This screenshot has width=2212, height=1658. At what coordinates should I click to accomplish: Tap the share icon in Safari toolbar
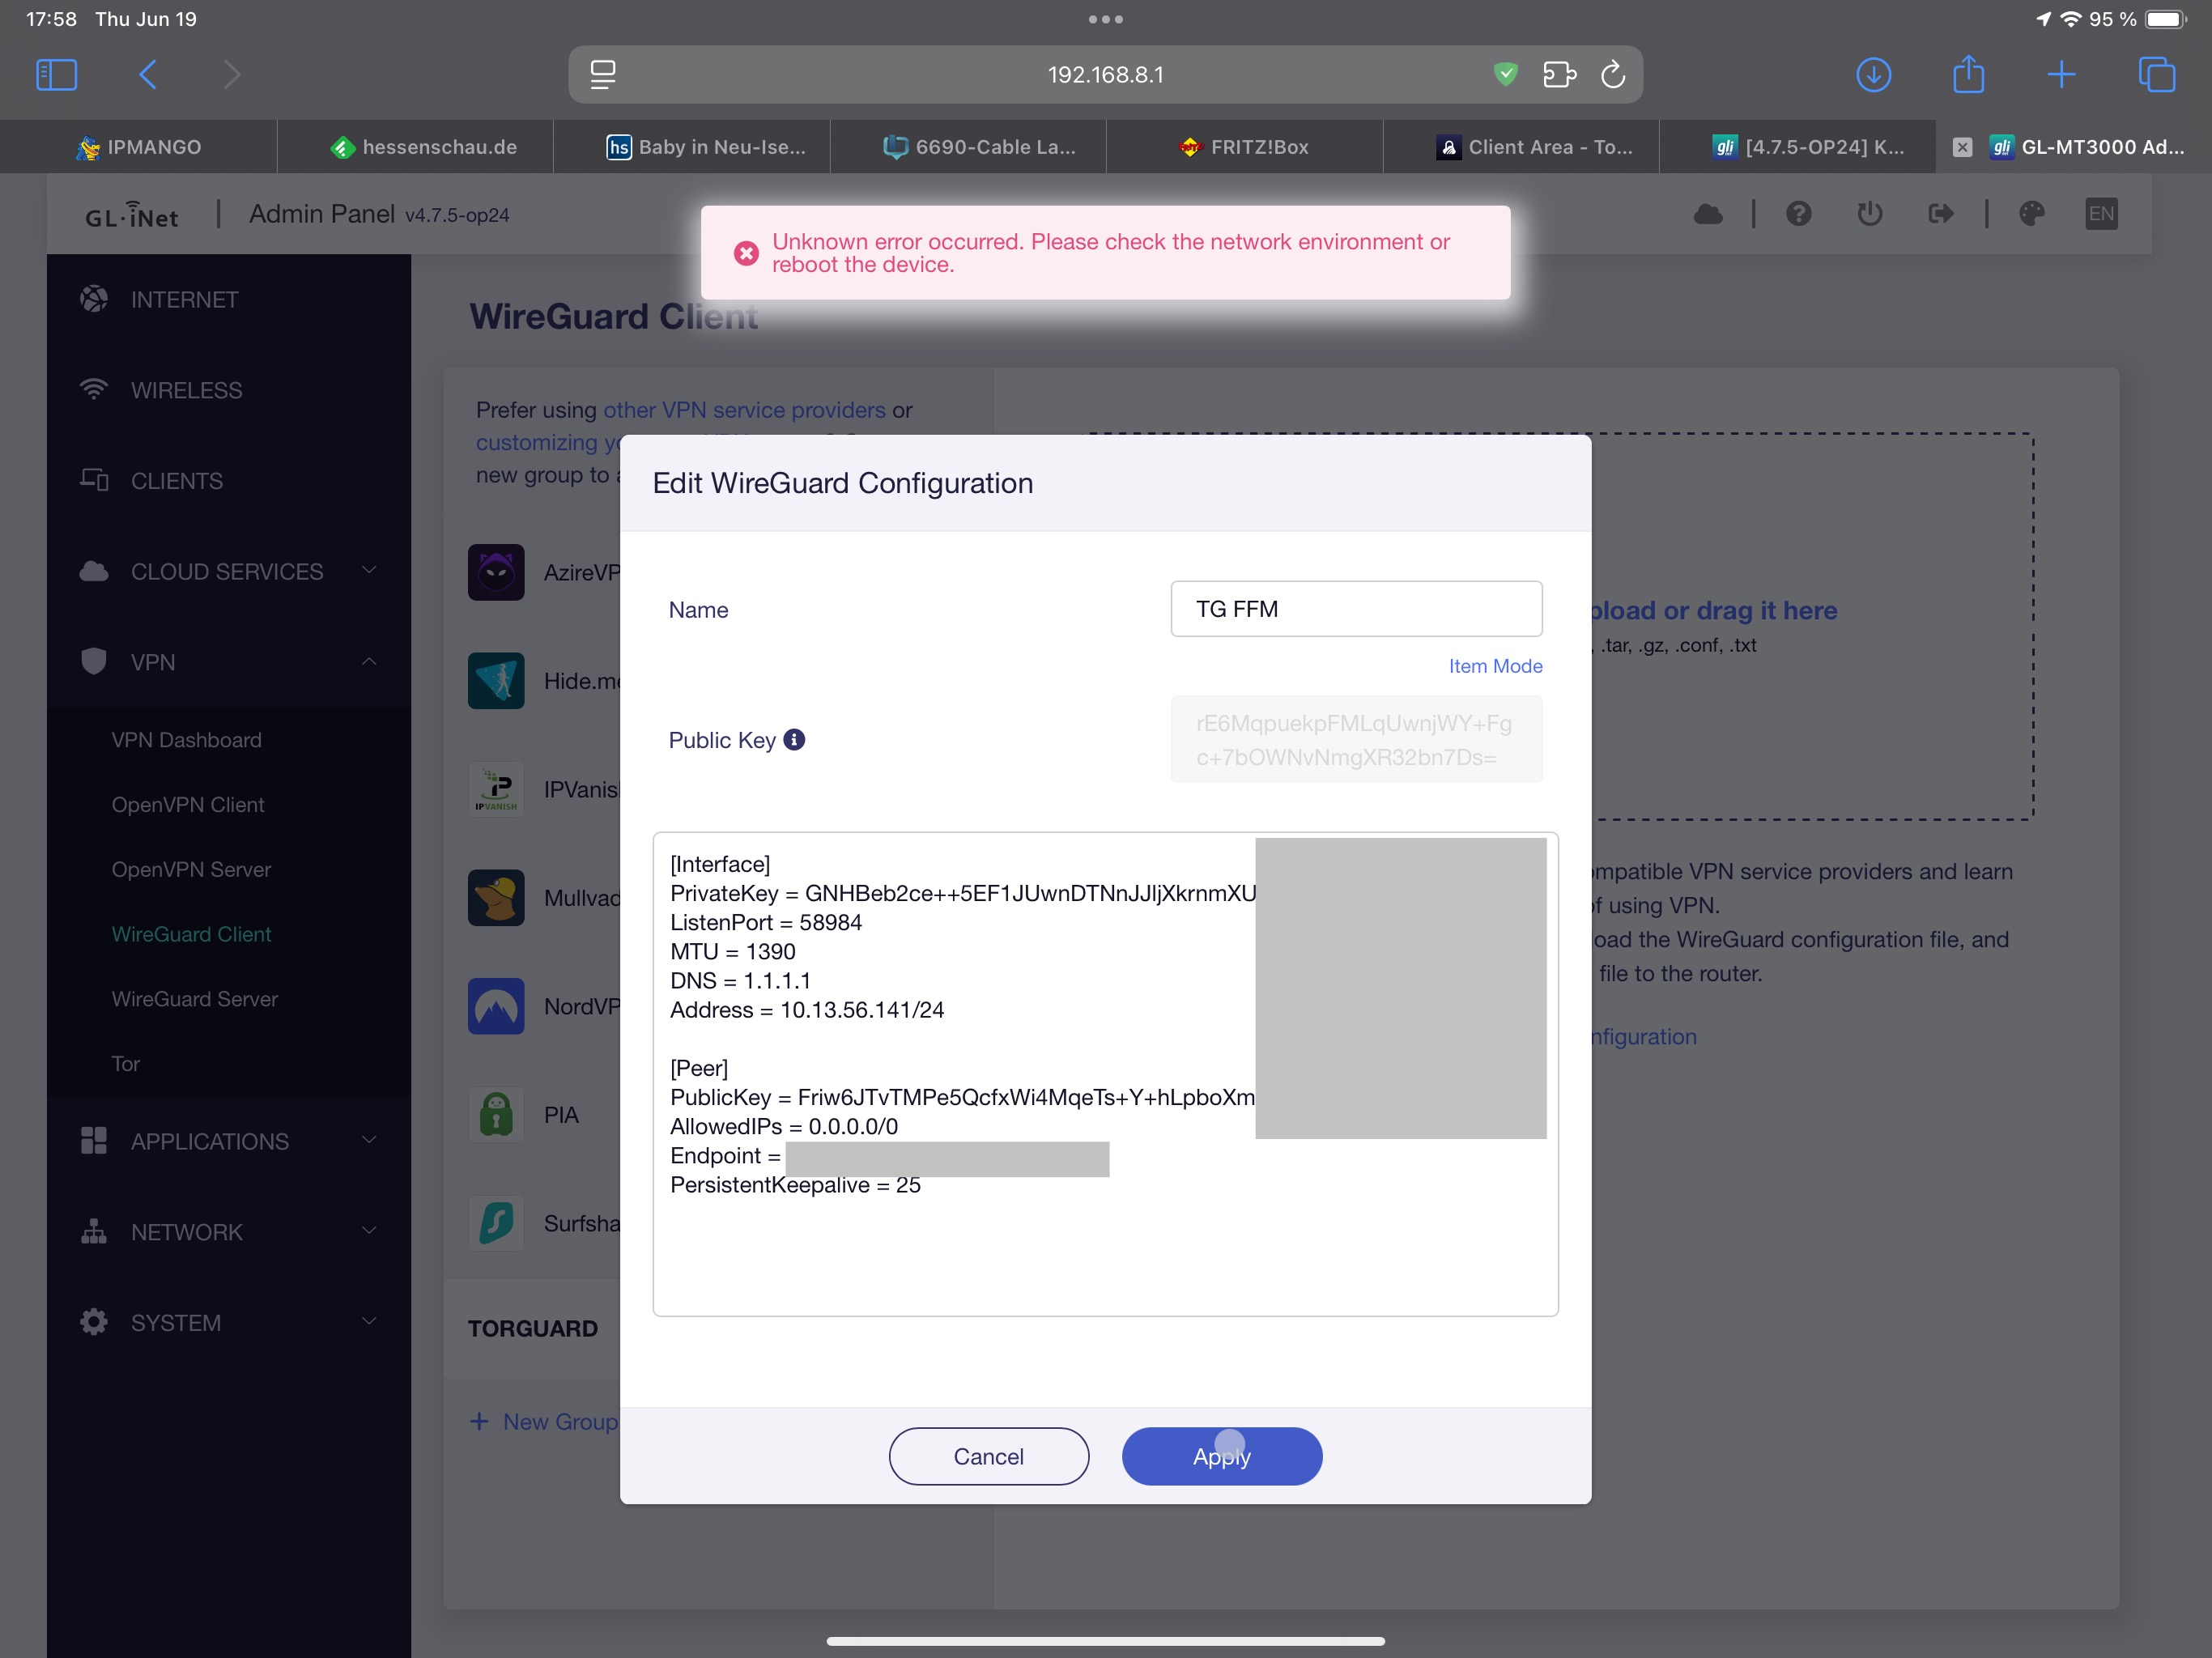pyautogui.click(x=1968, y=74)
